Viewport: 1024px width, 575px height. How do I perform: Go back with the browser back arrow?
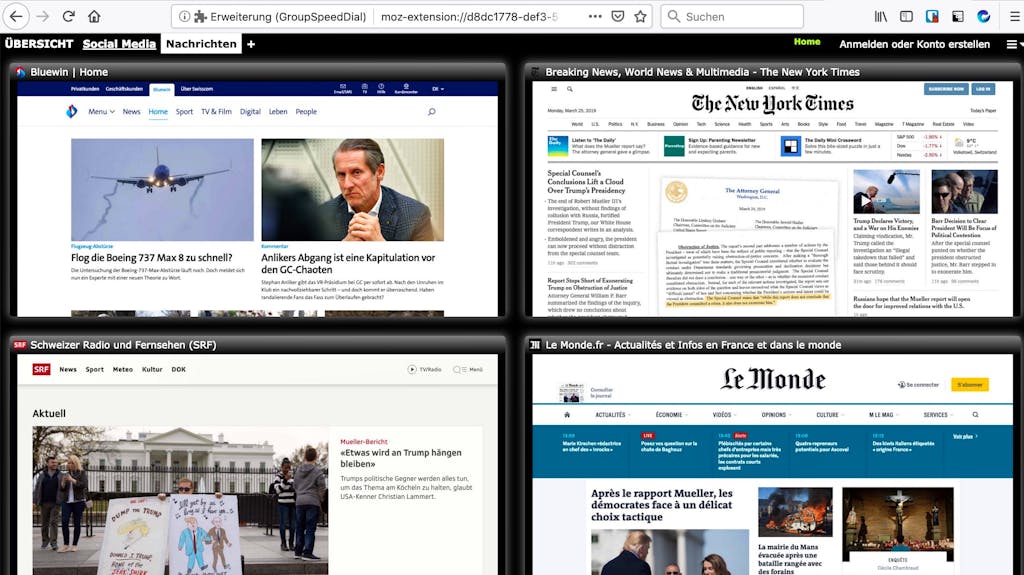pyautogui.click(x=16, y=16)
